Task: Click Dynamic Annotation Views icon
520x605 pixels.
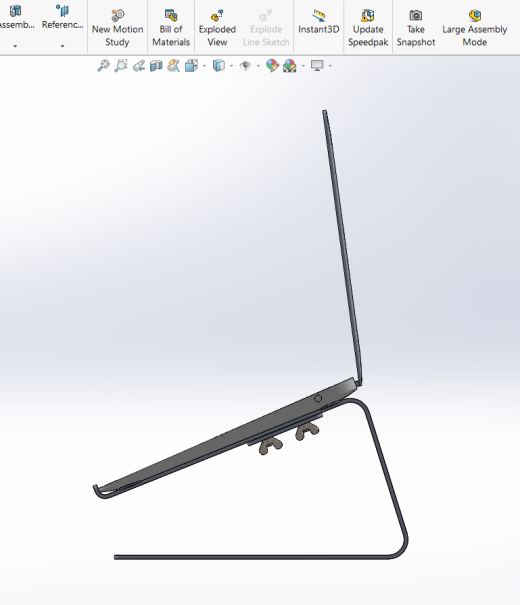Action: pos(174,66)
